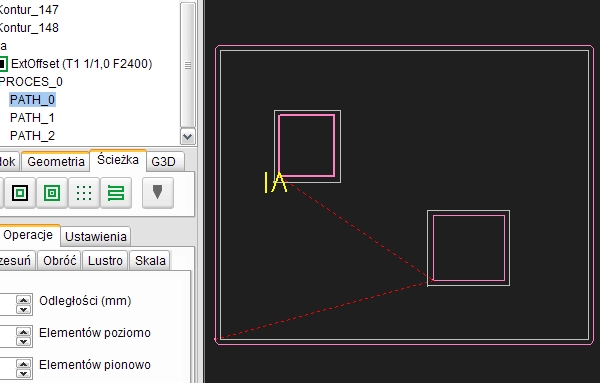Open the G3D tab
Image resolution: width=600 pixels, height=383 pixels.
[163, 161]
